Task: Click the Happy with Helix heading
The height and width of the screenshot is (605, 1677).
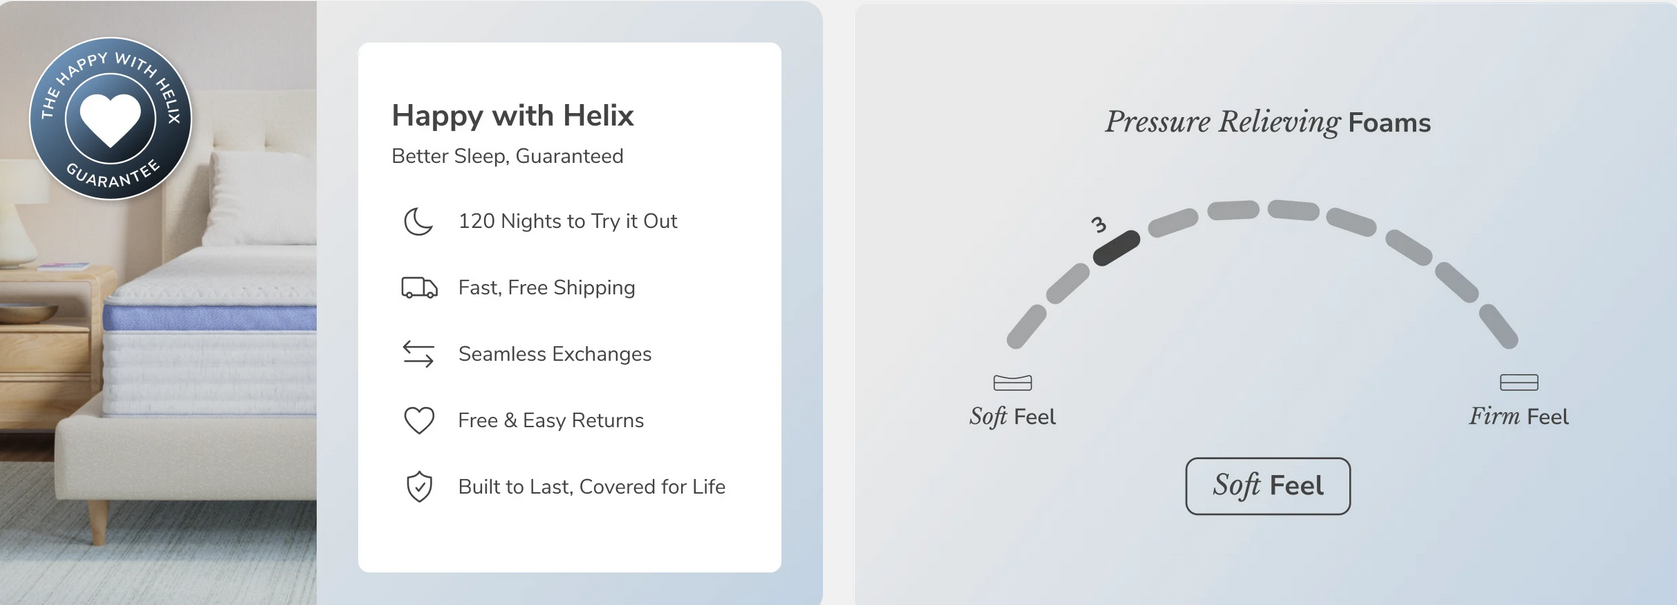Action: 512,116
